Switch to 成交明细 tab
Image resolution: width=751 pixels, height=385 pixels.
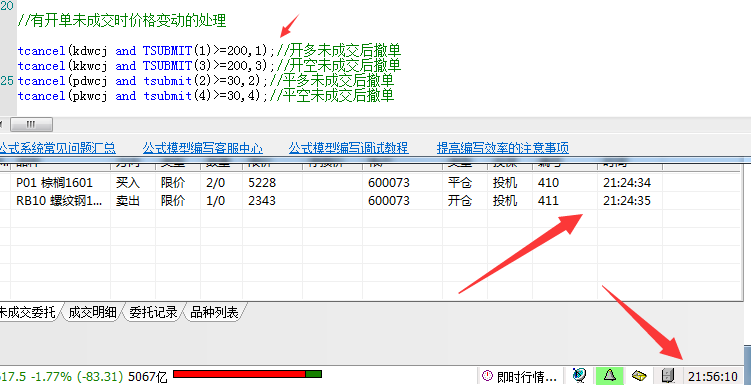click(x=92, y=313)
